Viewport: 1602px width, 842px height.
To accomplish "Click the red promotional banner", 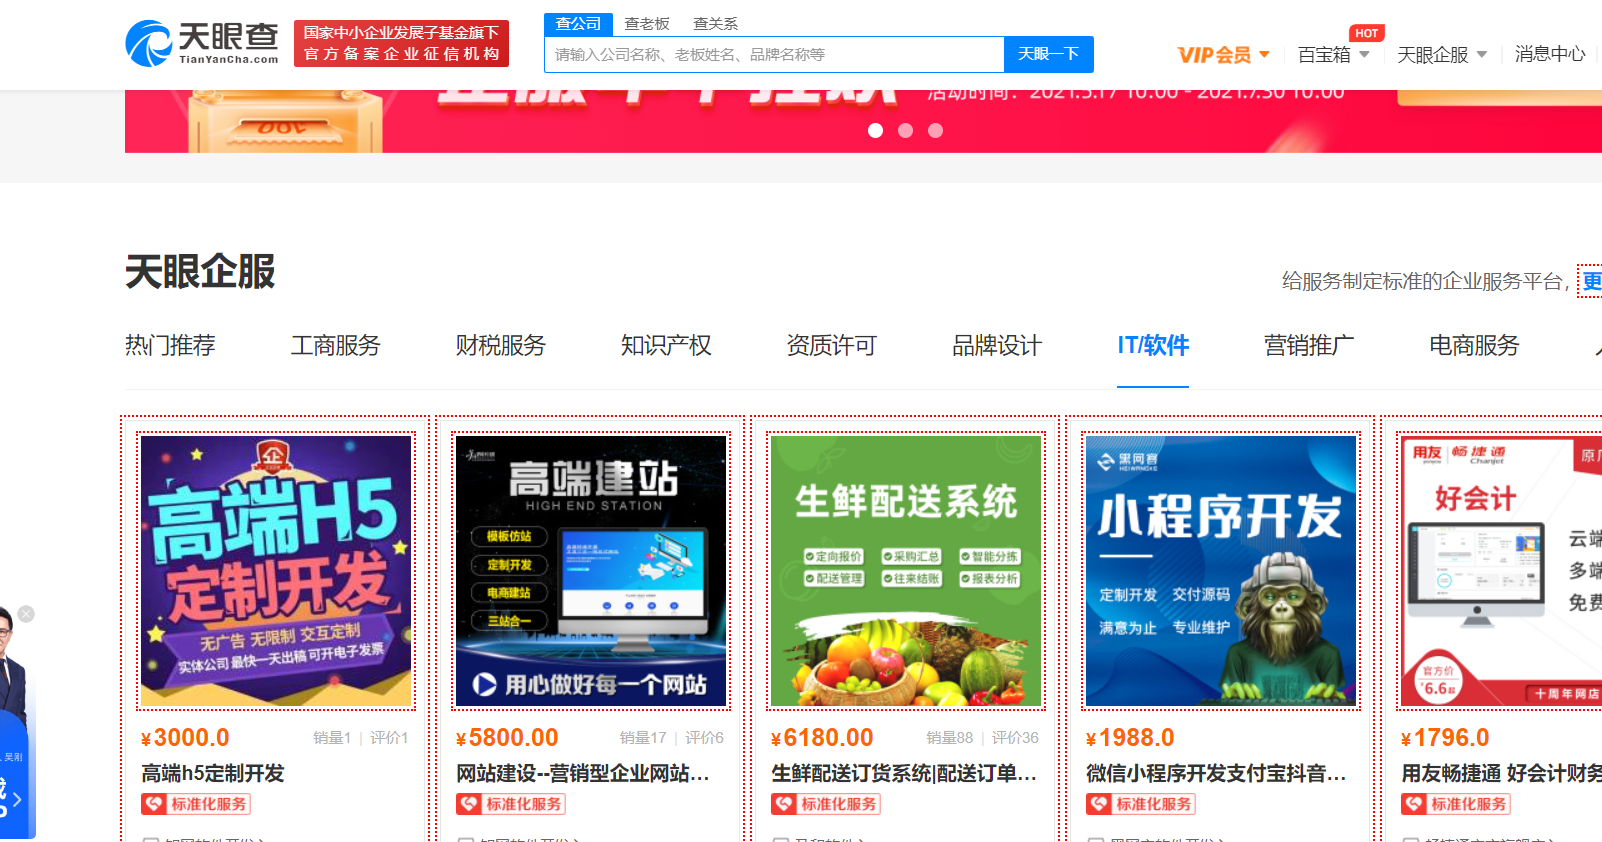I will click(x=863, y=121).
